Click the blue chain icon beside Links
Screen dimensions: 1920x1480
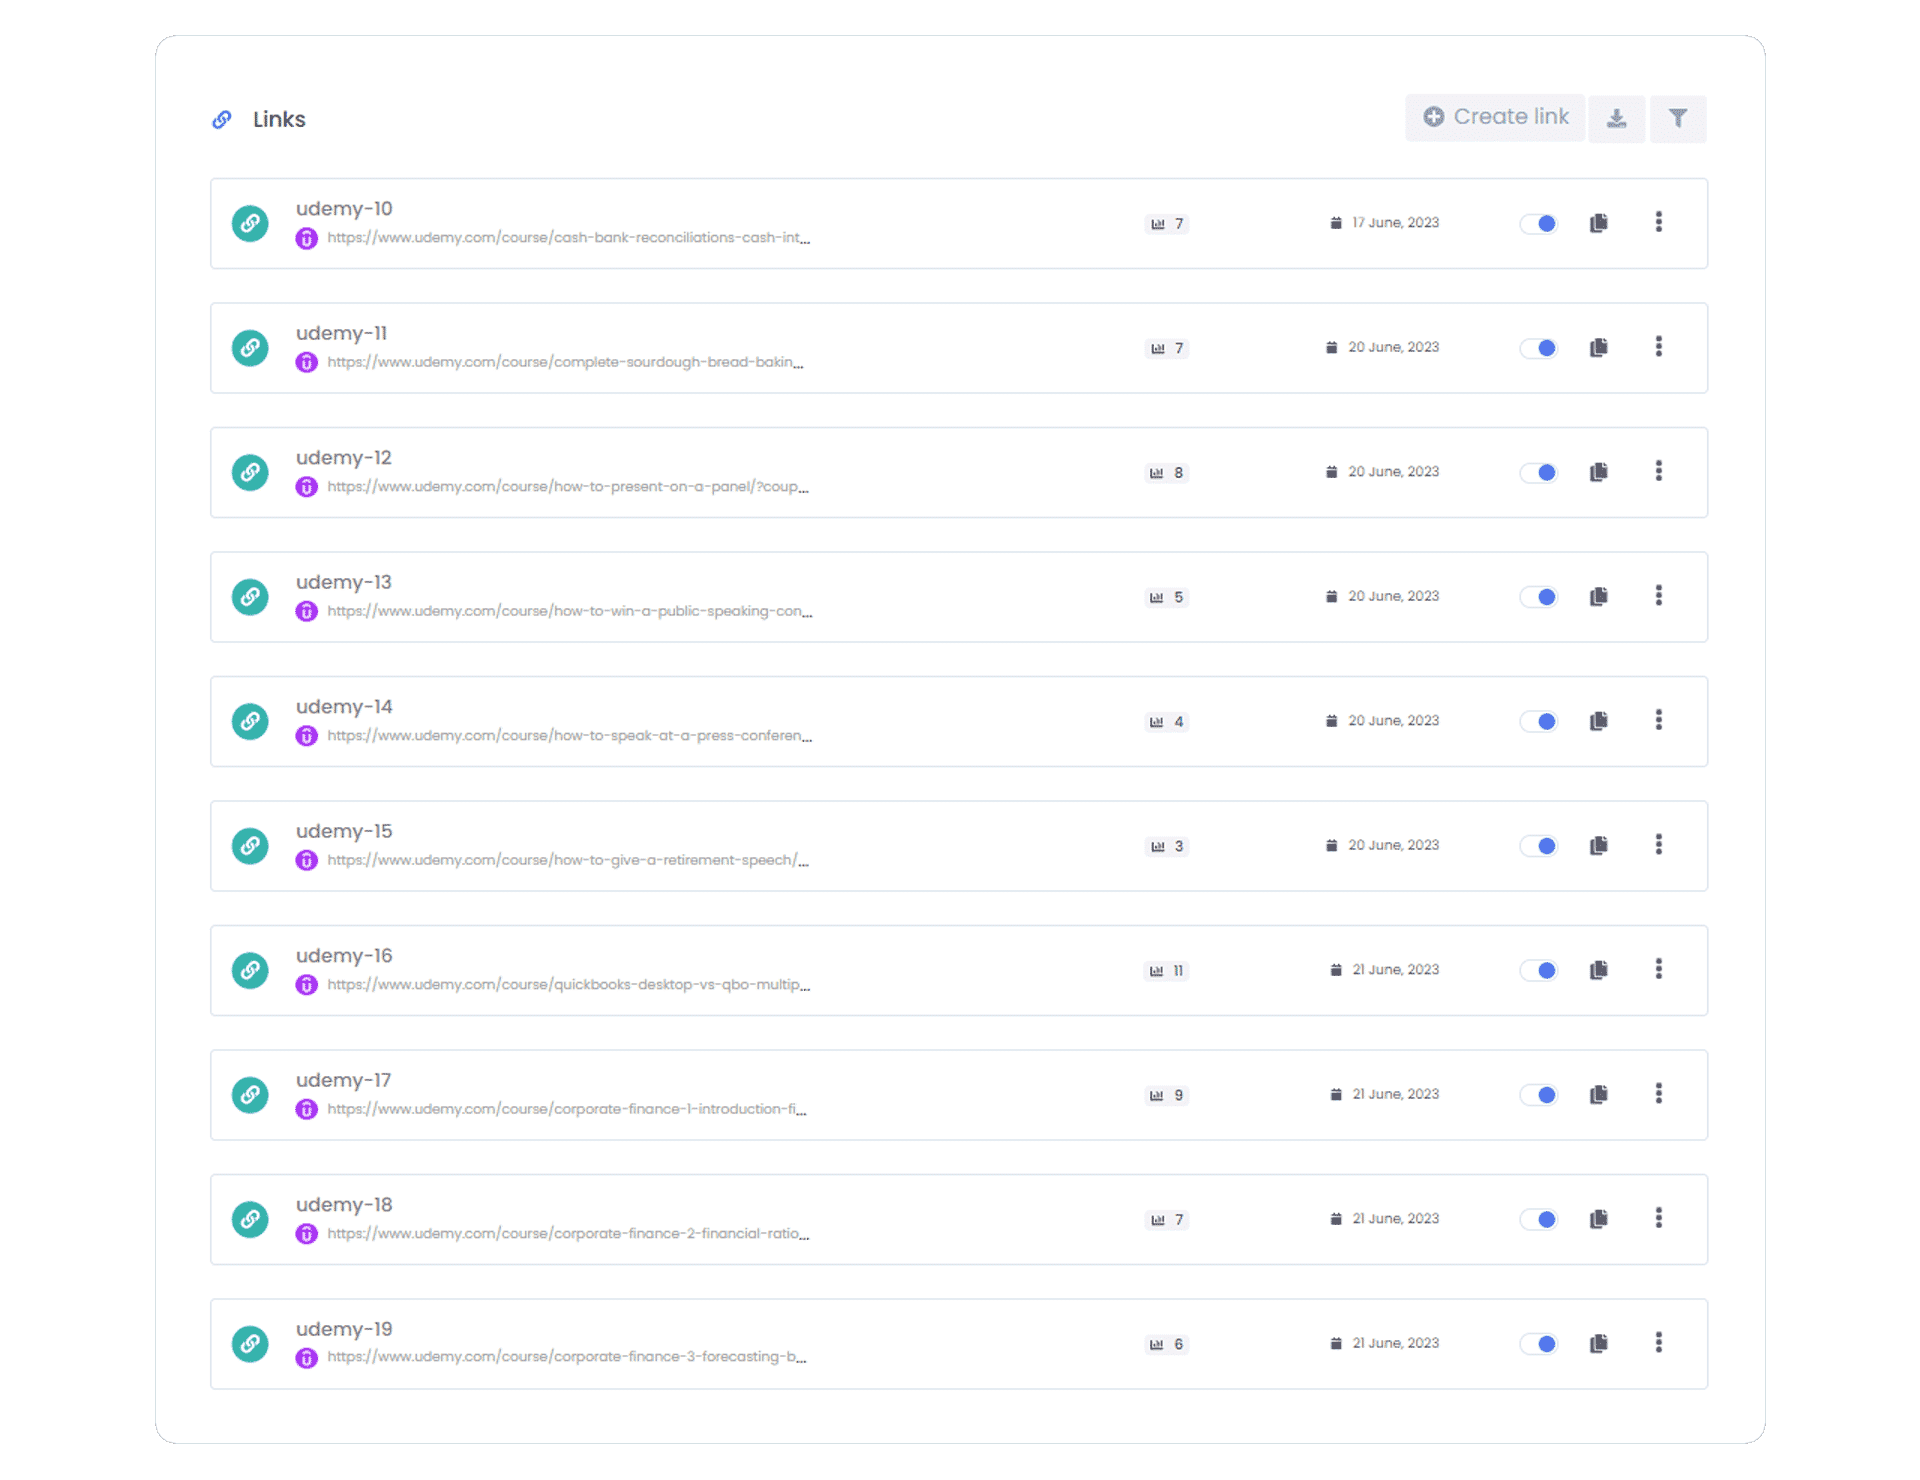(222, 120)
